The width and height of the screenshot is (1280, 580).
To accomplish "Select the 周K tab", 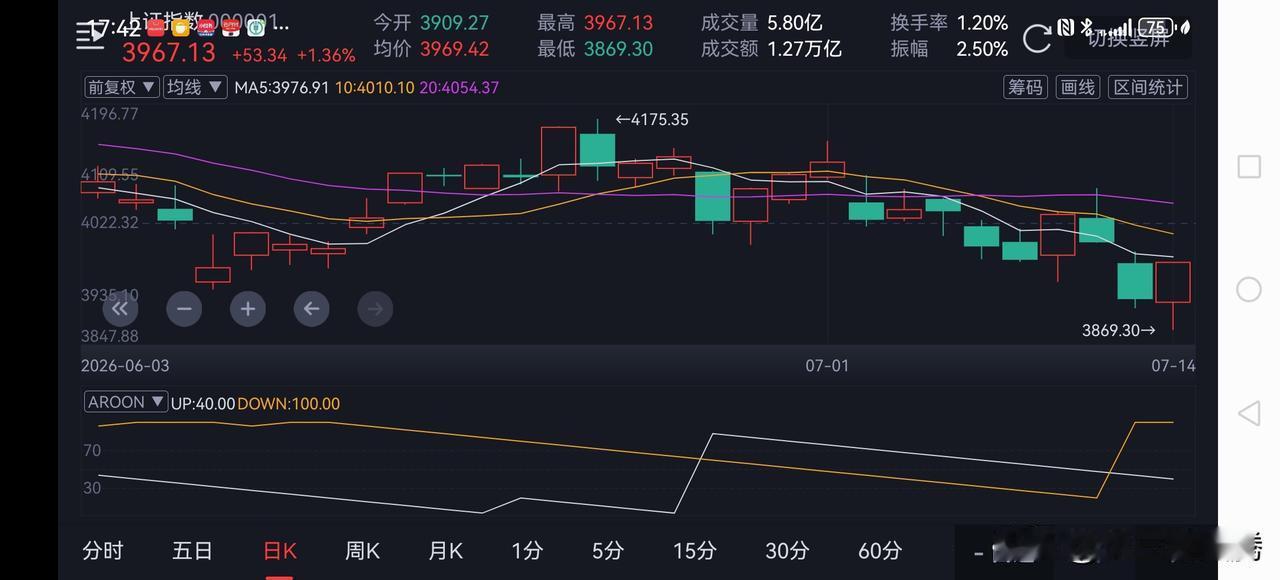I will (x=362, y=550).
